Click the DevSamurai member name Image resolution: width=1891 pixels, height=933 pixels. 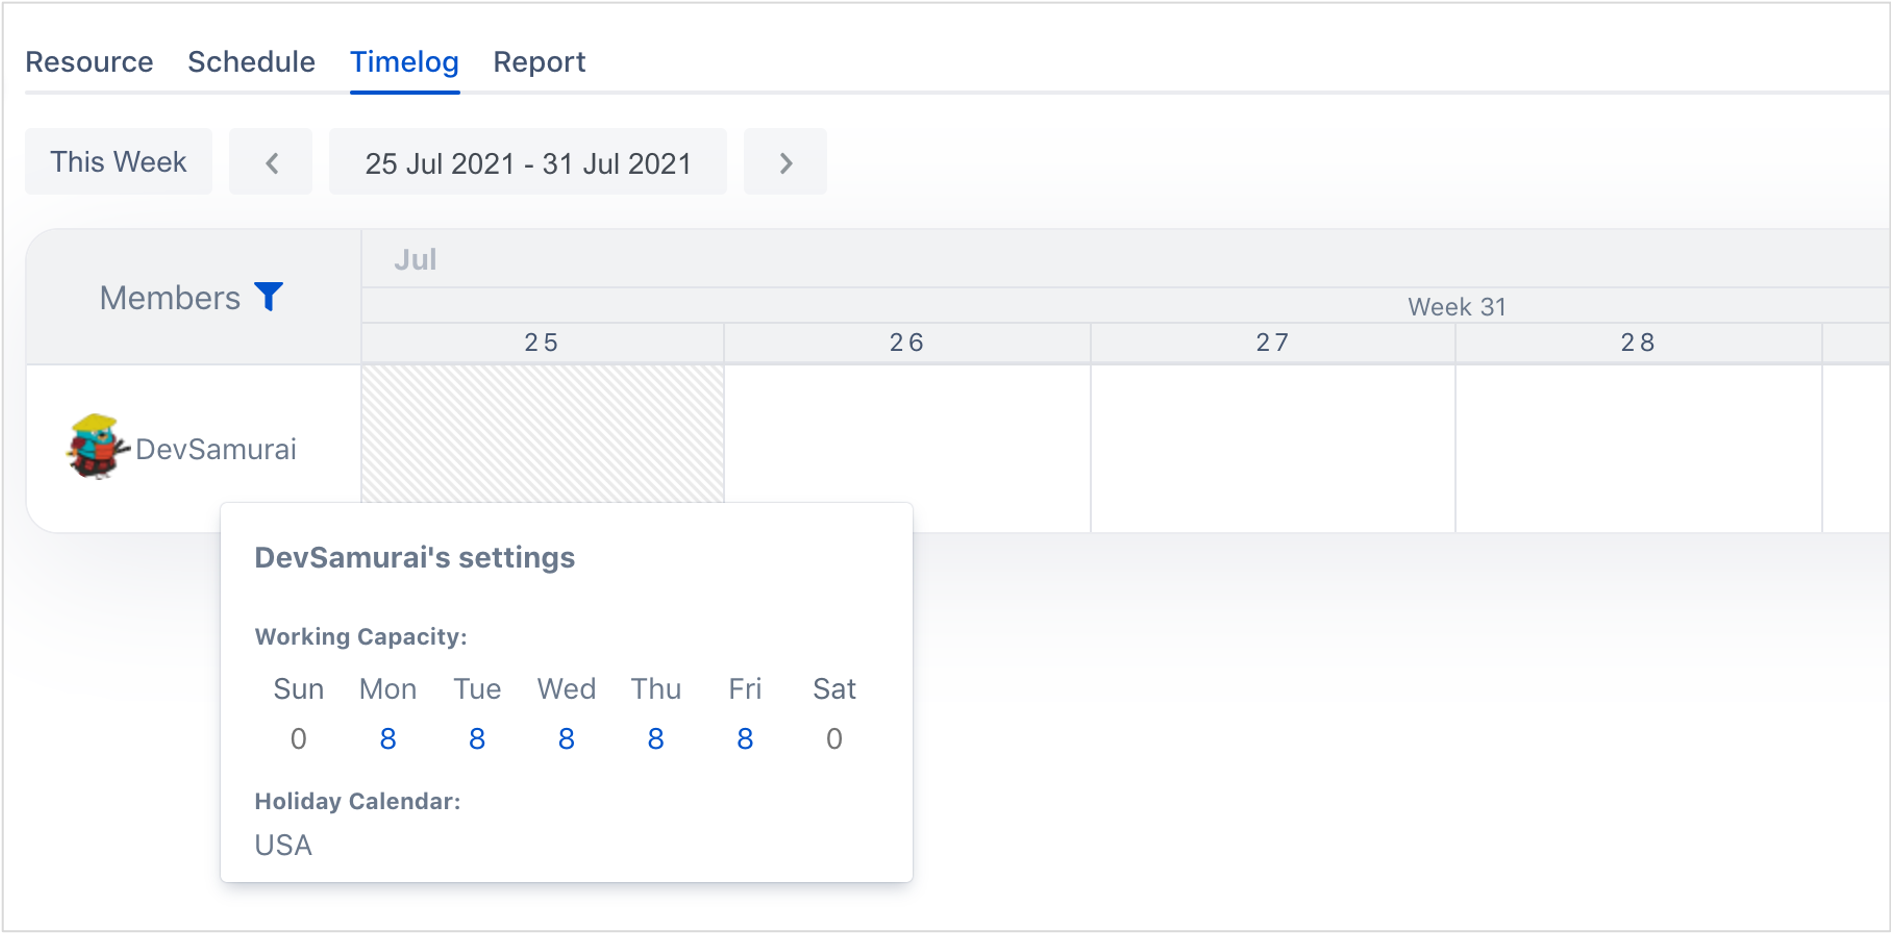[x=216, y=449]
